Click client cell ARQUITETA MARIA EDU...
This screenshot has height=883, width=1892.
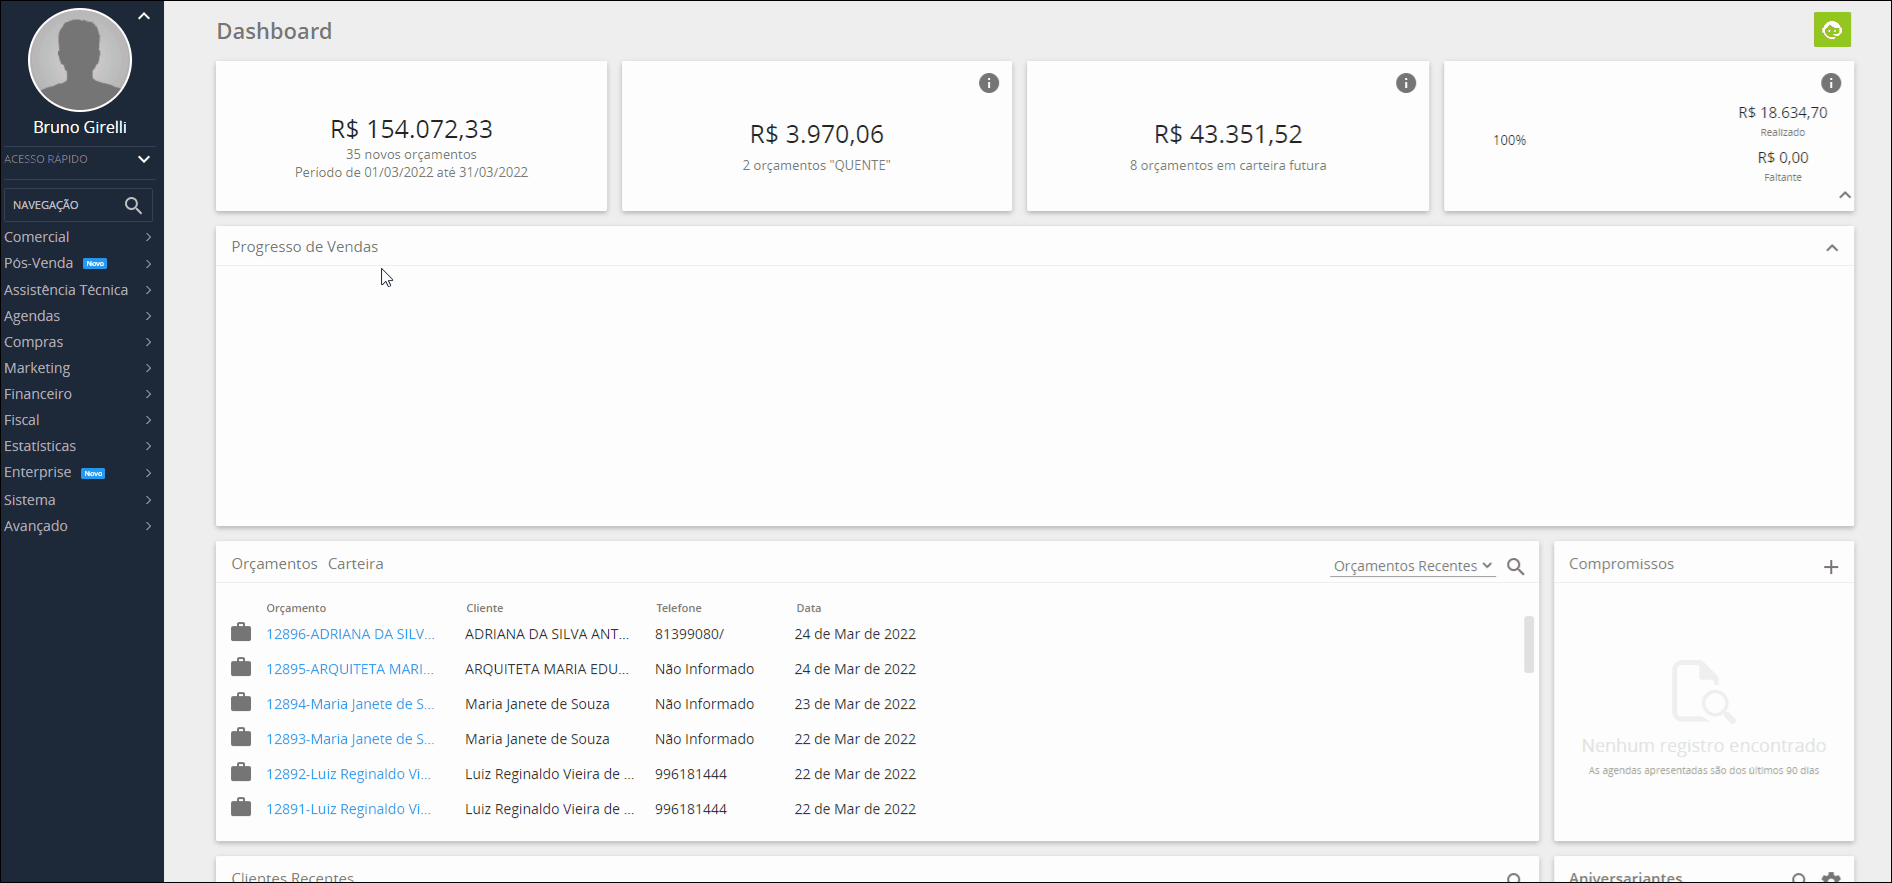point(547,669)
